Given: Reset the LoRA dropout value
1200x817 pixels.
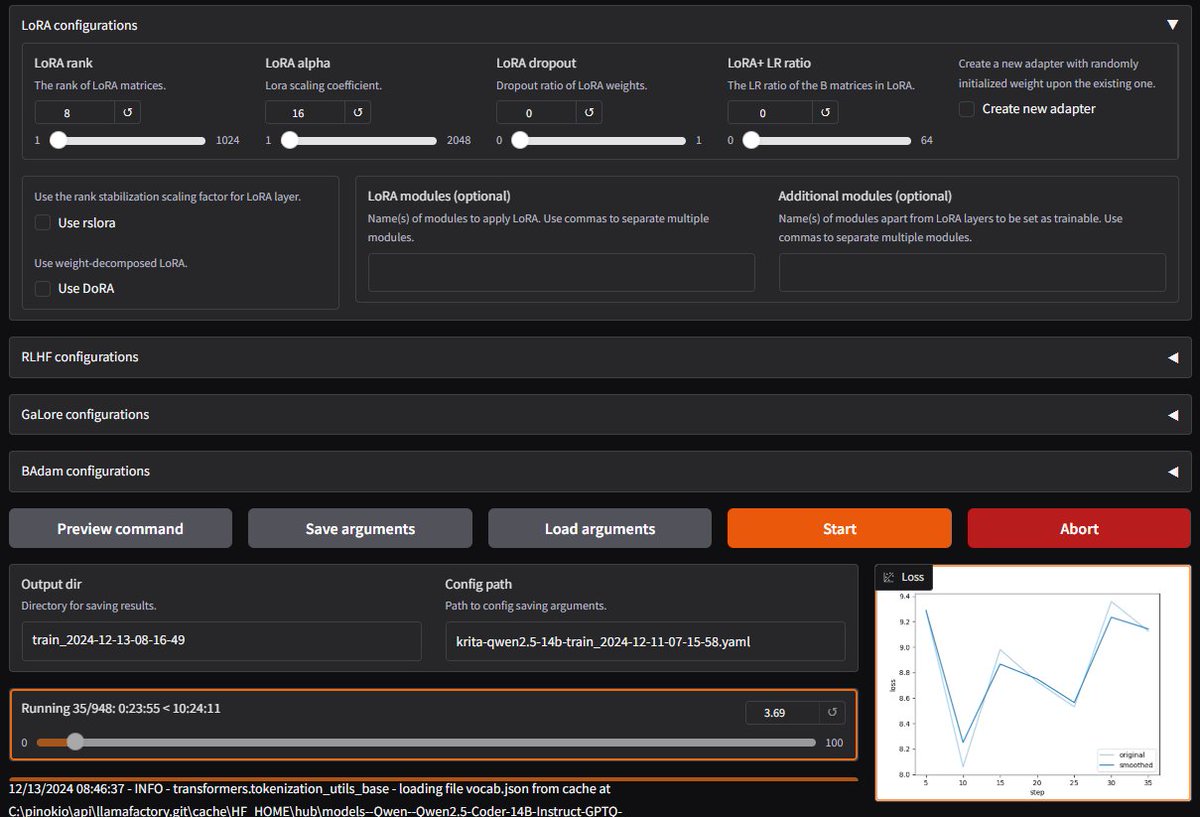Looking at the screenshot, I should [x=589, y=112].
